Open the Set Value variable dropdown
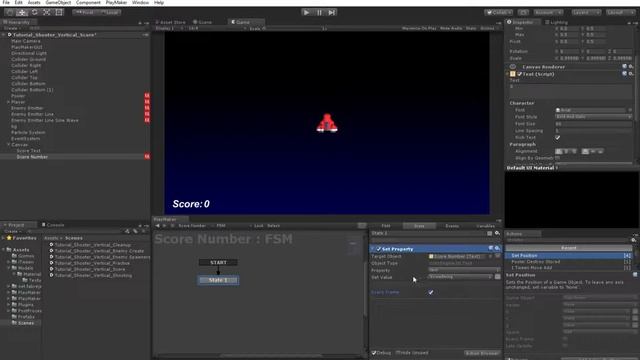Image resolution: width=640 pixels, height=360 pixels. coord(460,277)
